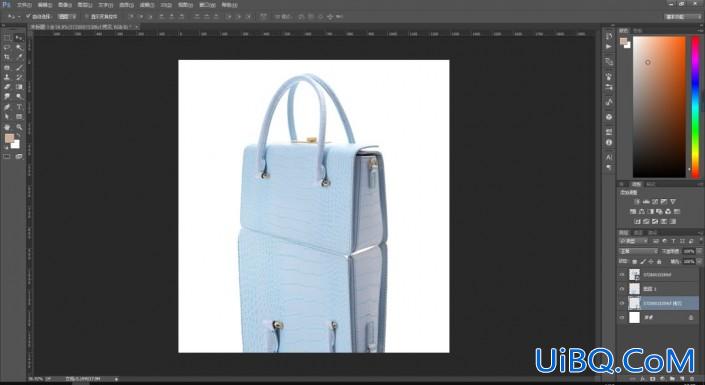Click the background color swatch in toolbox
The height and width of the screenshot is (385, 705).
coord(16,144)
